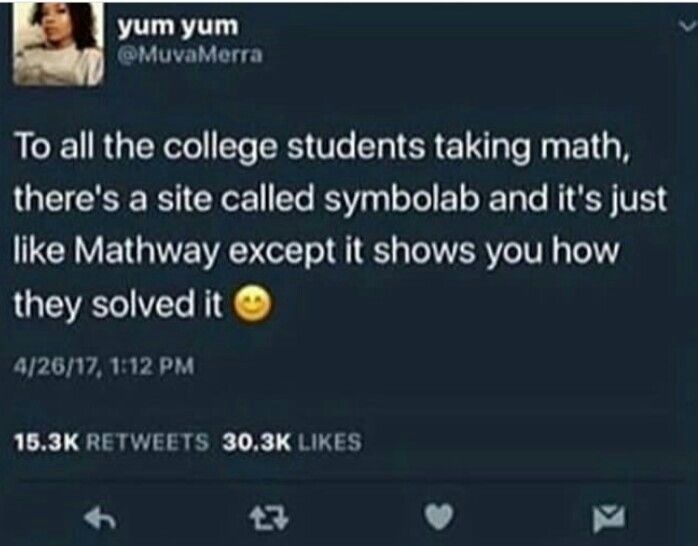This screenshot has width=698, height=546.
Task: Click the text "they solved it"
Action: [118, 305]
